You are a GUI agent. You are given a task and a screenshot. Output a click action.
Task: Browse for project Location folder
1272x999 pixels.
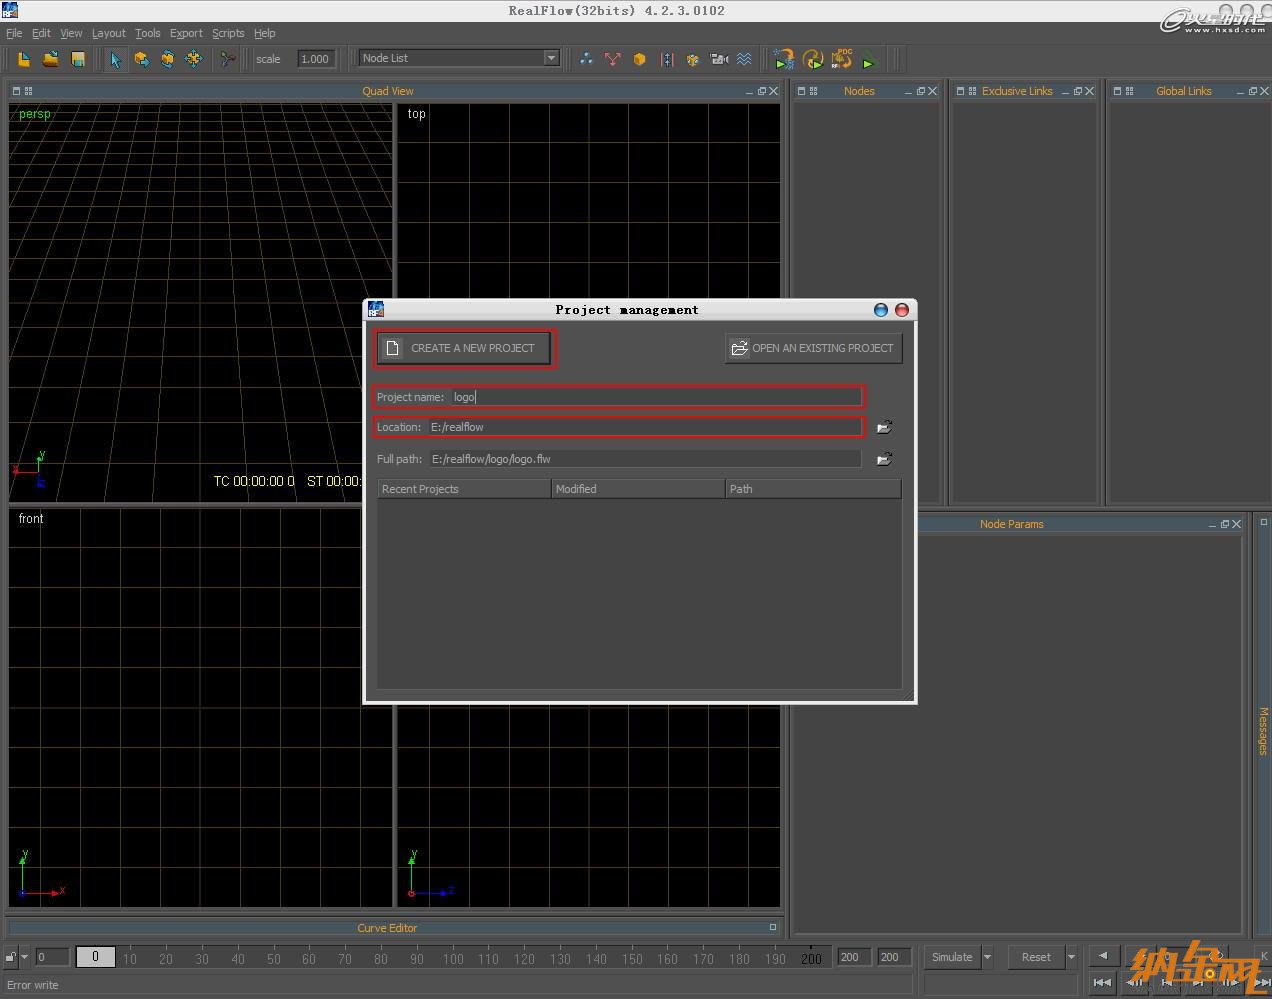(885, 427)
